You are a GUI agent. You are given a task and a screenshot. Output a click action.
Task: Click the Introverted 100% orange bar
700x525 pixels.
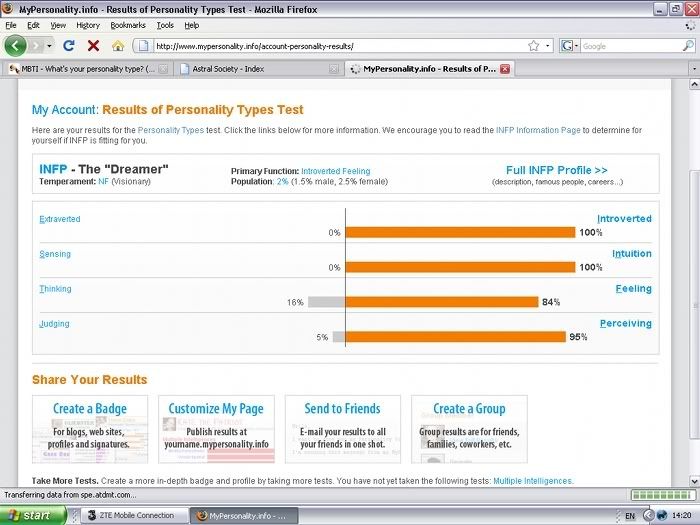(460, 232)
